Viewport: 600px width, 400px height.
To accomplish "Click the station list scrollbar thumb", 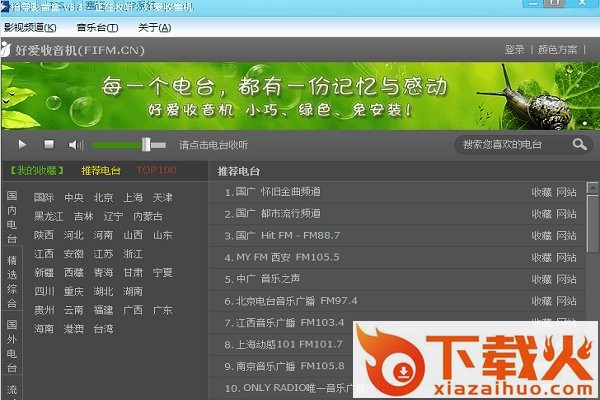I will click(593, 223).
